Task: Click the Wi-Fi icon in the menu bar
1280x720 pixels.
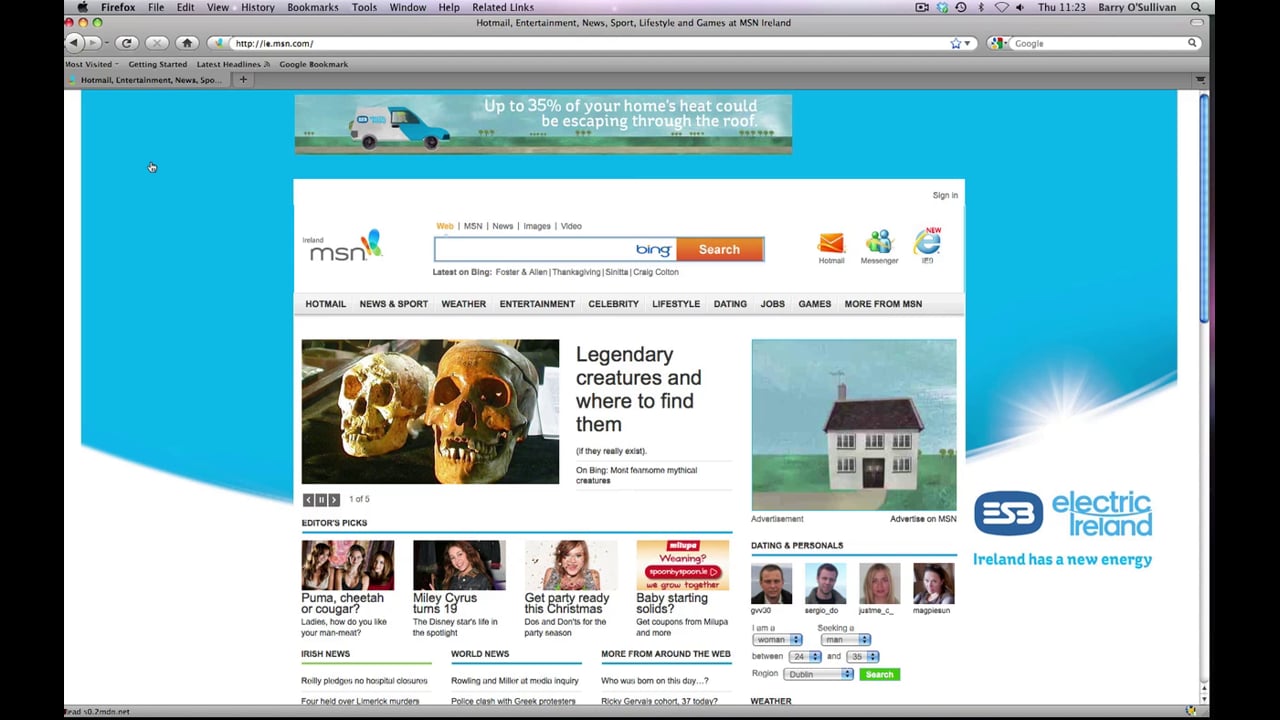Action: 1001,7
